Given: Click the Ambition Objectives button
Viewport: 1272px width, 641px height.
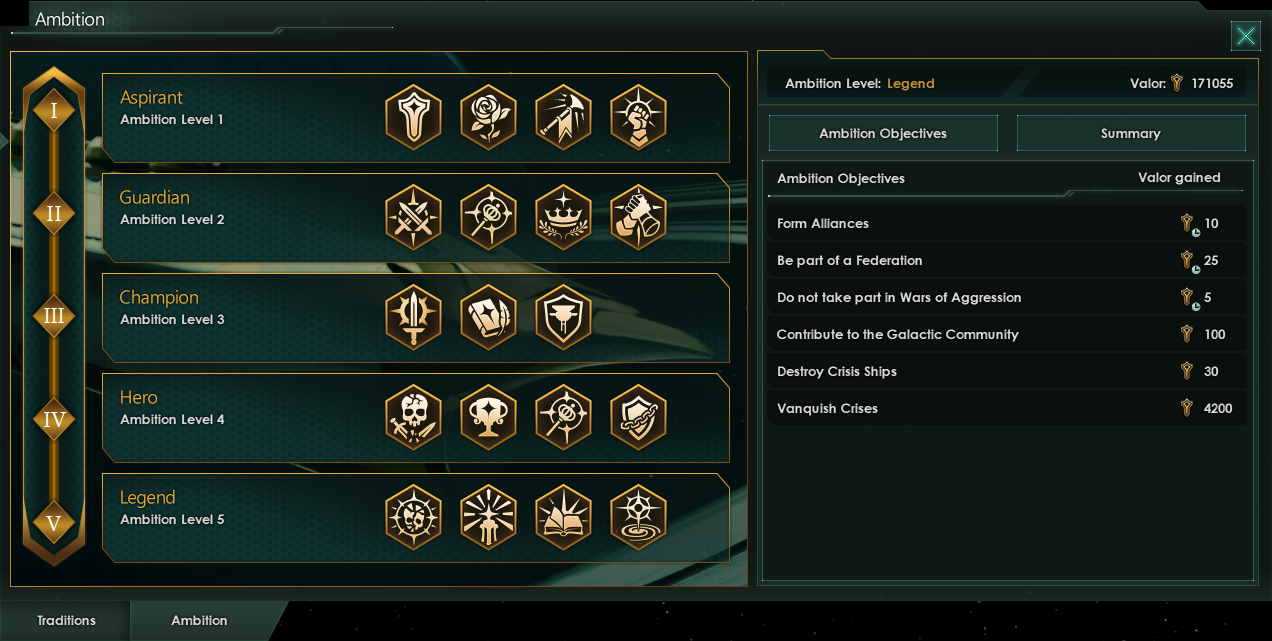Looking at the screenshot, I should pyautogui.click(x=883, y=133).
